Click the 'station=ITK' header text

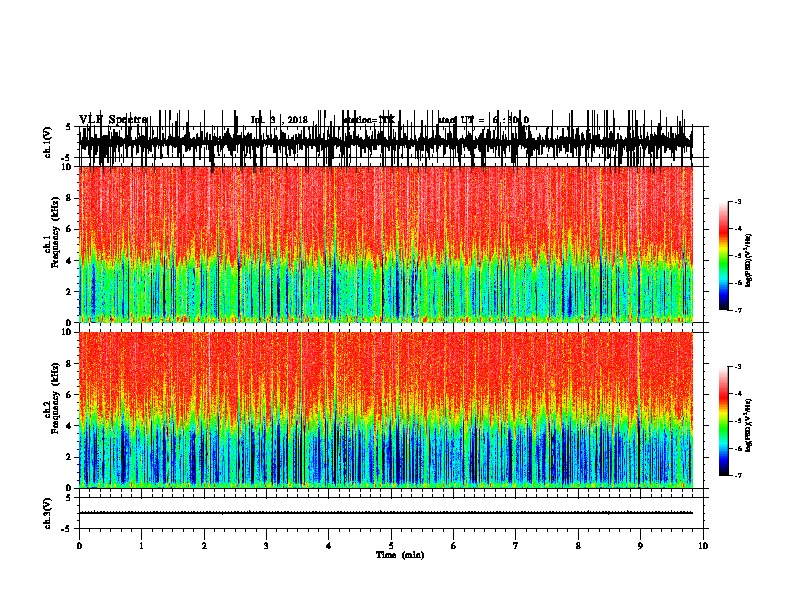[x=368, y=120]
